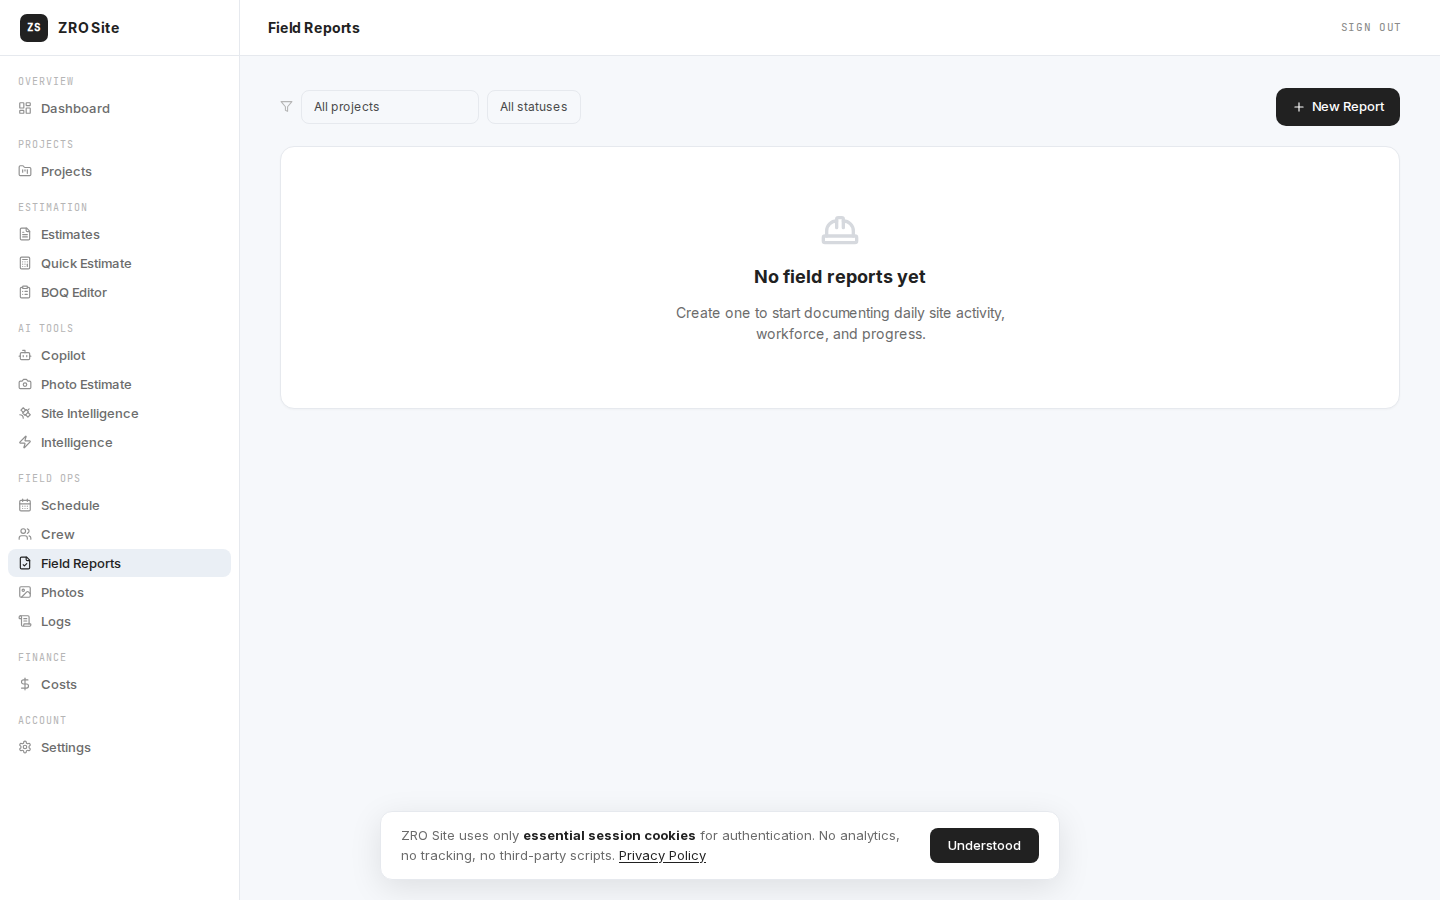The width and height of the screenshot is (1440, 900).
Task: Open Settings under Account
Action: point(119,747)
